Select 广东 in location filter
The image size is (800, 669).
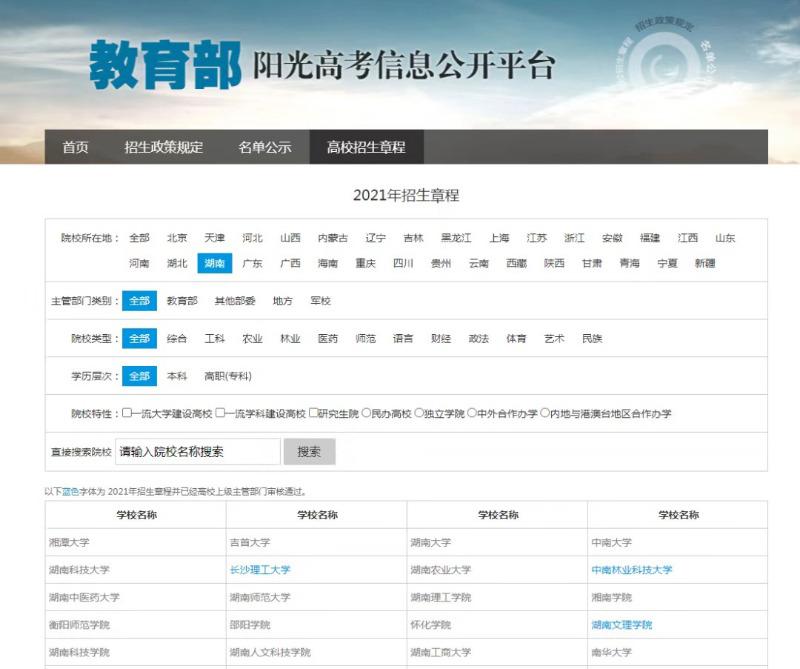click(x=253, y=263)
